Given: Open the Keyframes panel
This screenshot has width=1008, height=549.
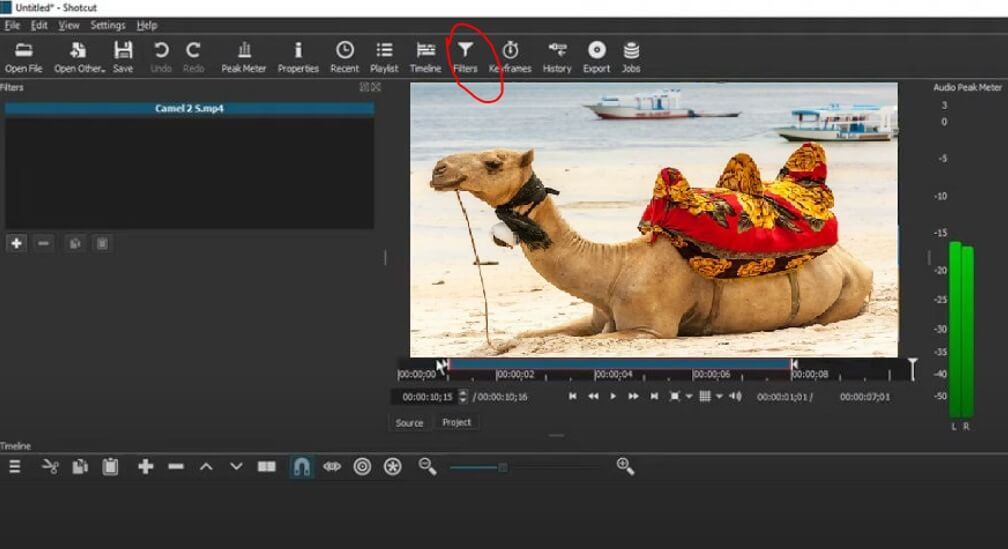Looking at the screenshot, I should 510,57.
